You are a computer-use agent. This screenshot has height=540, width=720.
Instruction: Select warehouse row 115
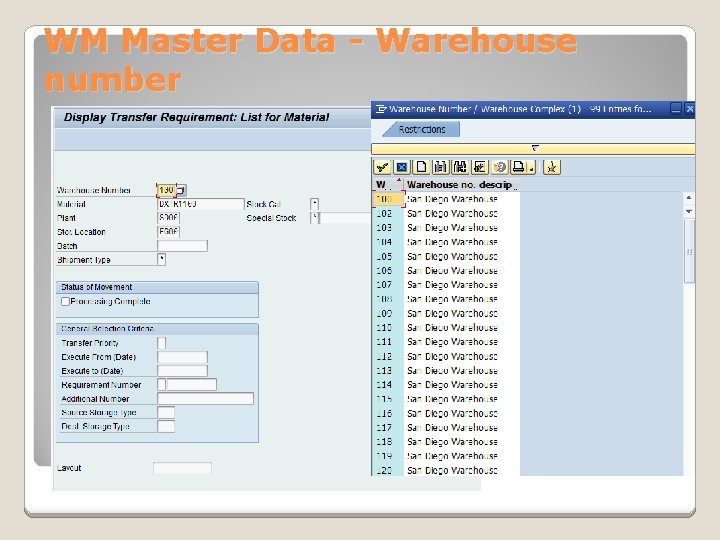click(x=446, y=399)
